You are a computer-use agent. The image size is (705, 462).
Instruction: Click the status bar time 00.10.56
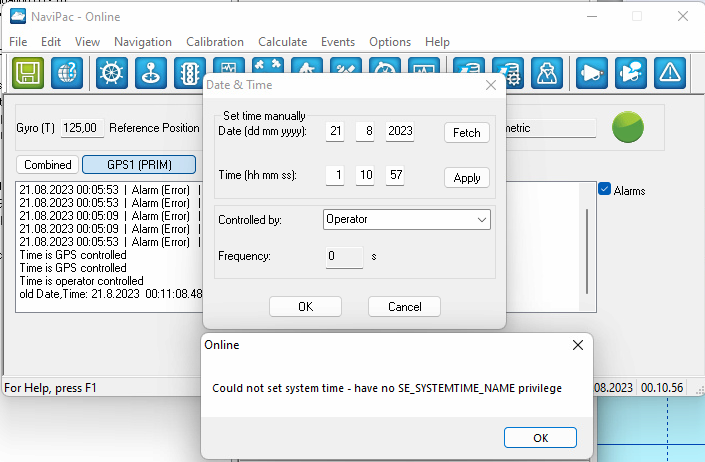point(662,388)
